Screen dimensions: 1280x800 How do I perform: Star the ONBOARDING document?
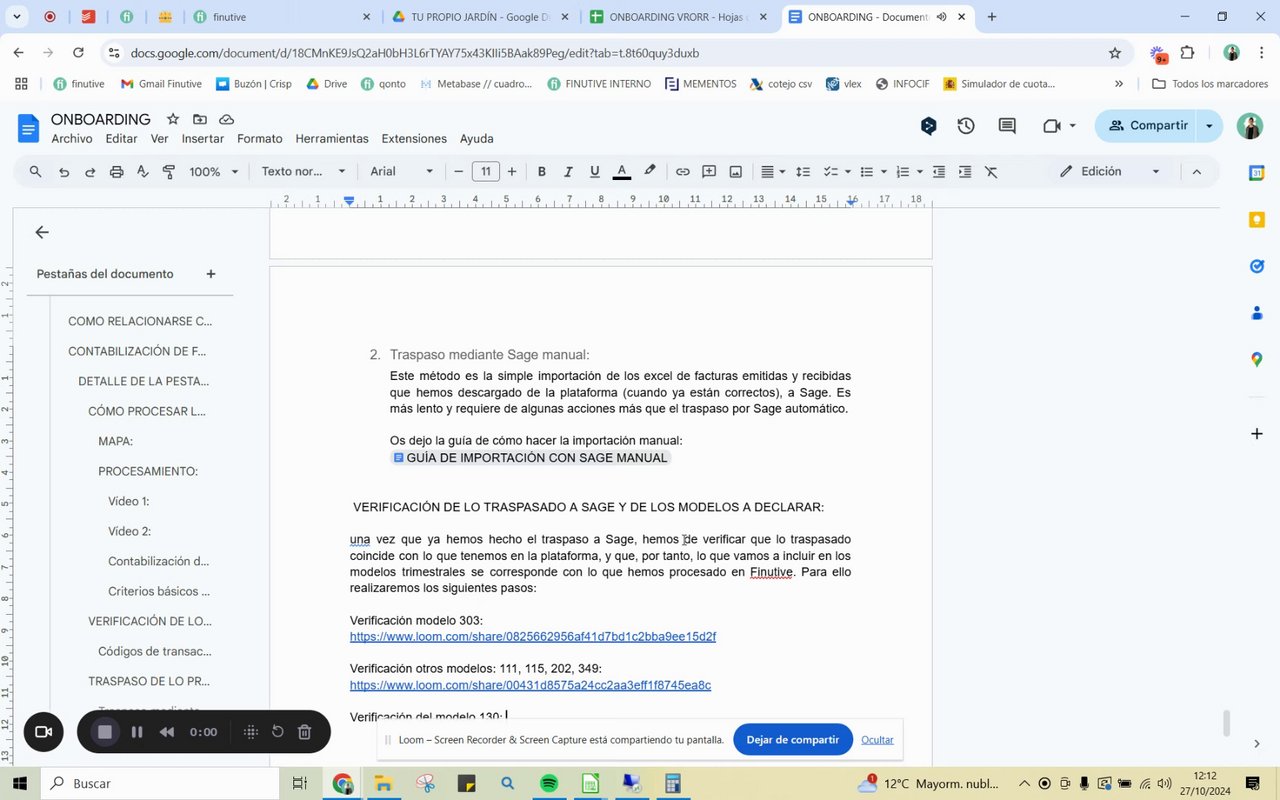click(x=173, y=119)
